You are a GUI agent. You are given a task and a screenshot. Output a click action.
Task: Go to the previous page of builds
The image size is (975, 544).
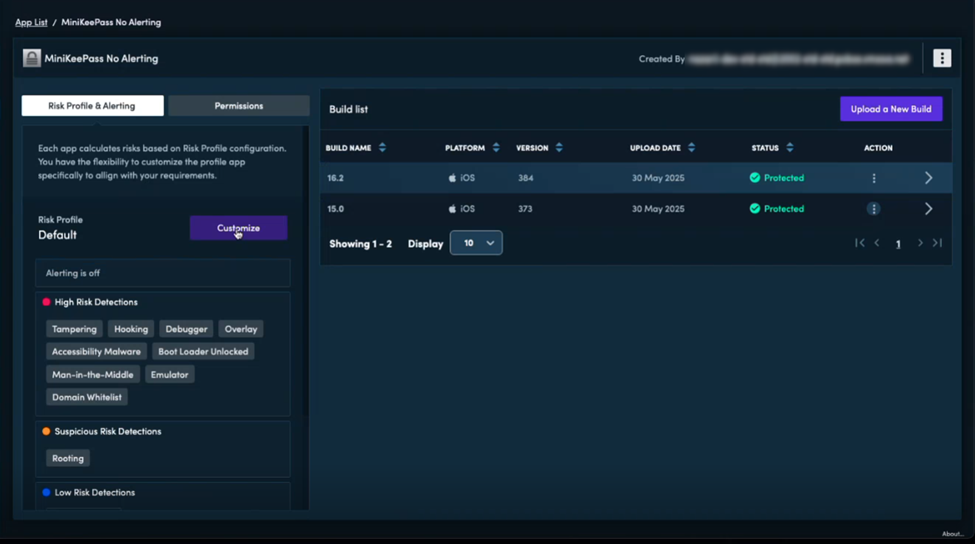[x=877, y=243]
